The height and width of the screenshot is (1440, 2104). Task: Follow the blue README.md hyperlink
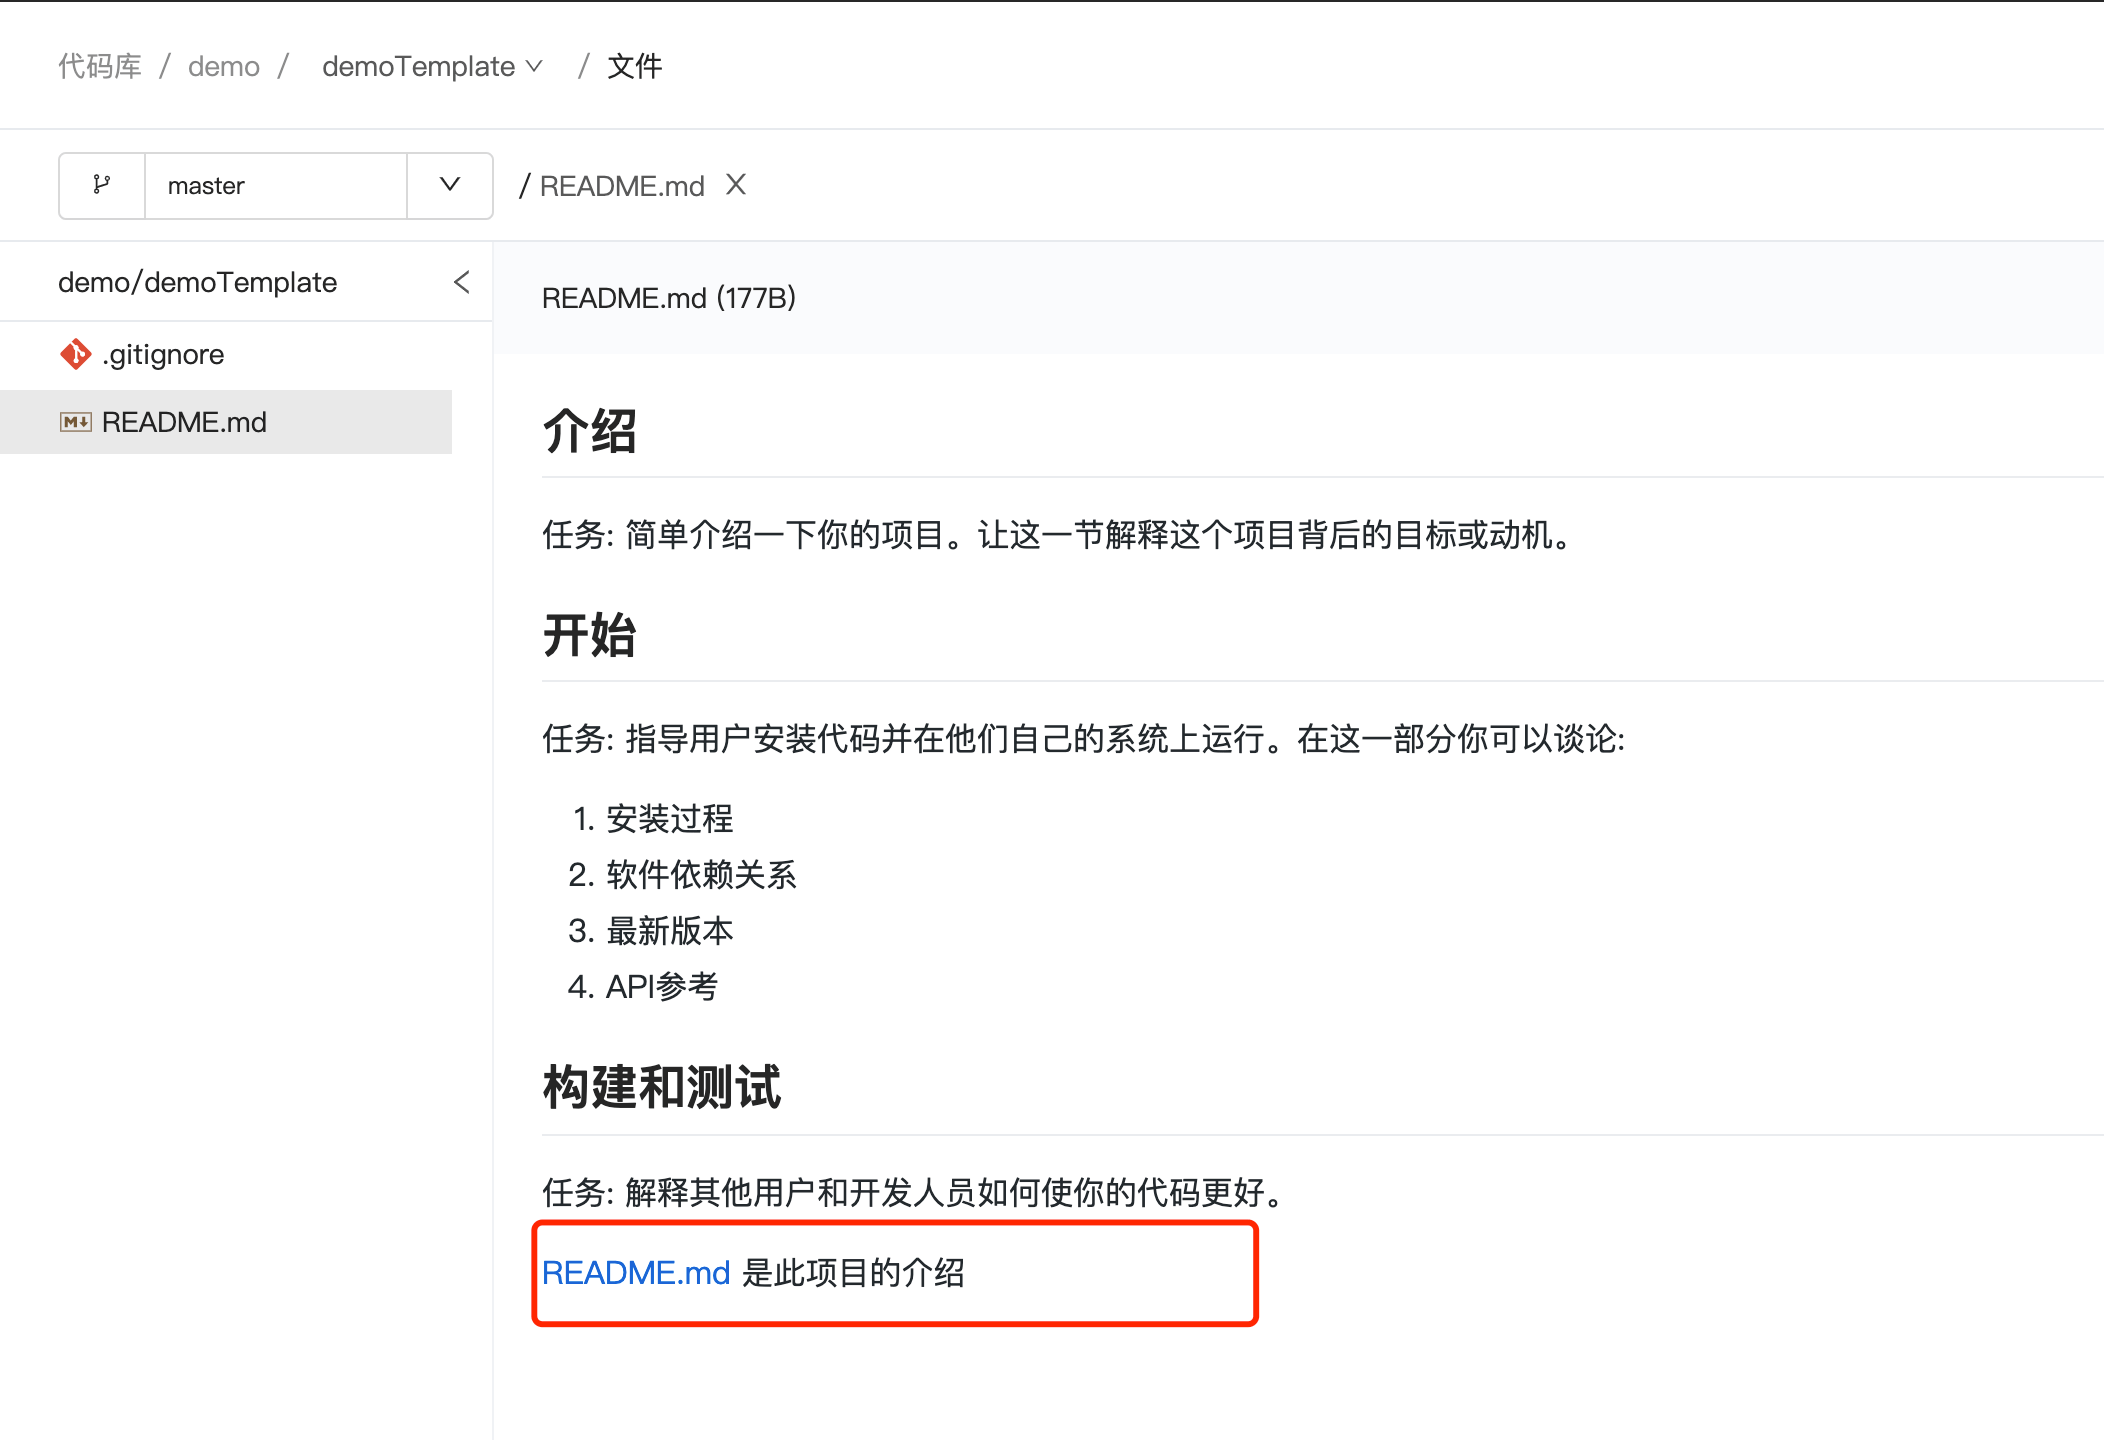(636, 1273)
